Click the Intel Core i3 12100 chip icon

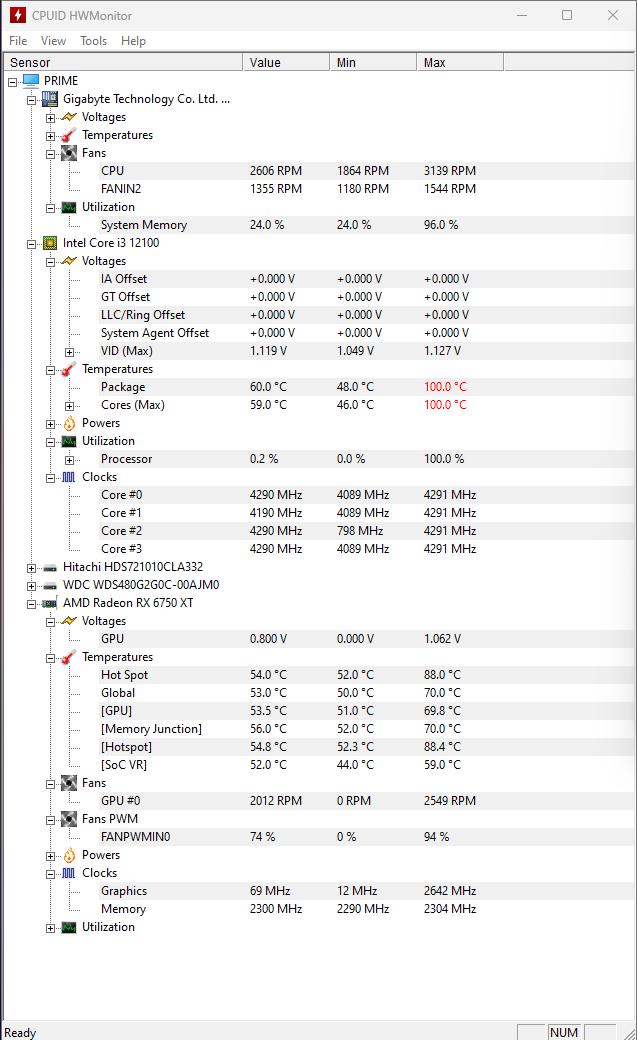coord(50,243)
